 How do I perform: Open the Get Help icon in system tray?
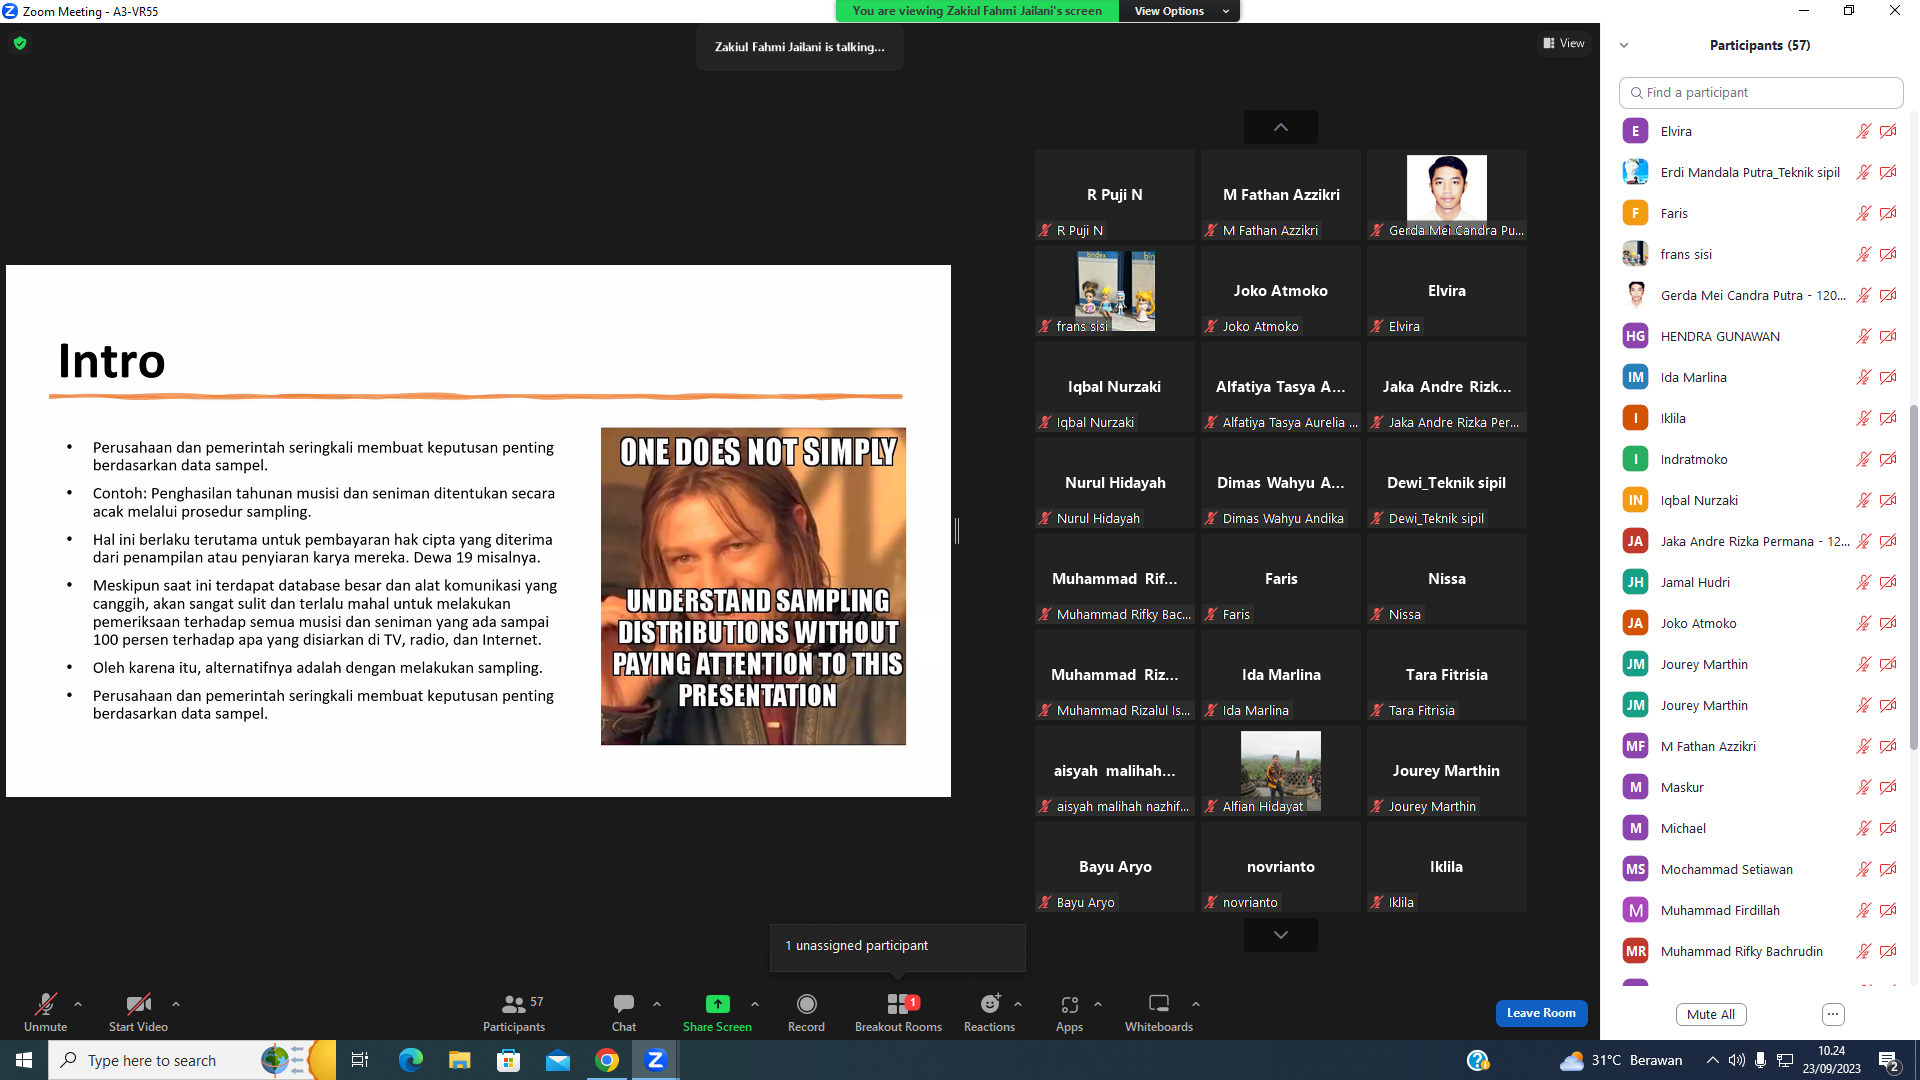click(x=1477, y=1060)
